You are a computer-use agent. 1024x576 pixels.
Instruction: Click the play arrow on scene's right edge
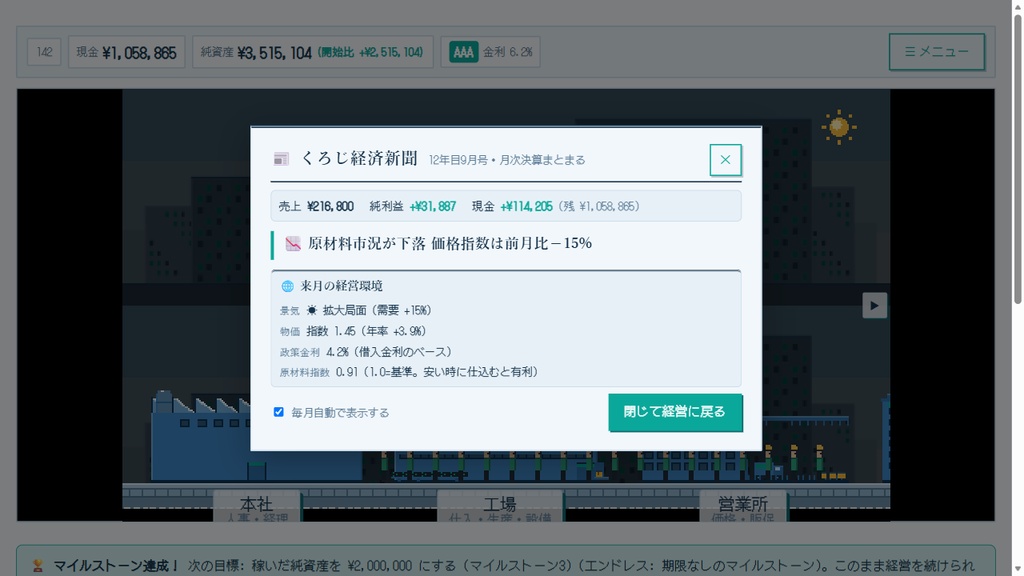click(874, 305)
